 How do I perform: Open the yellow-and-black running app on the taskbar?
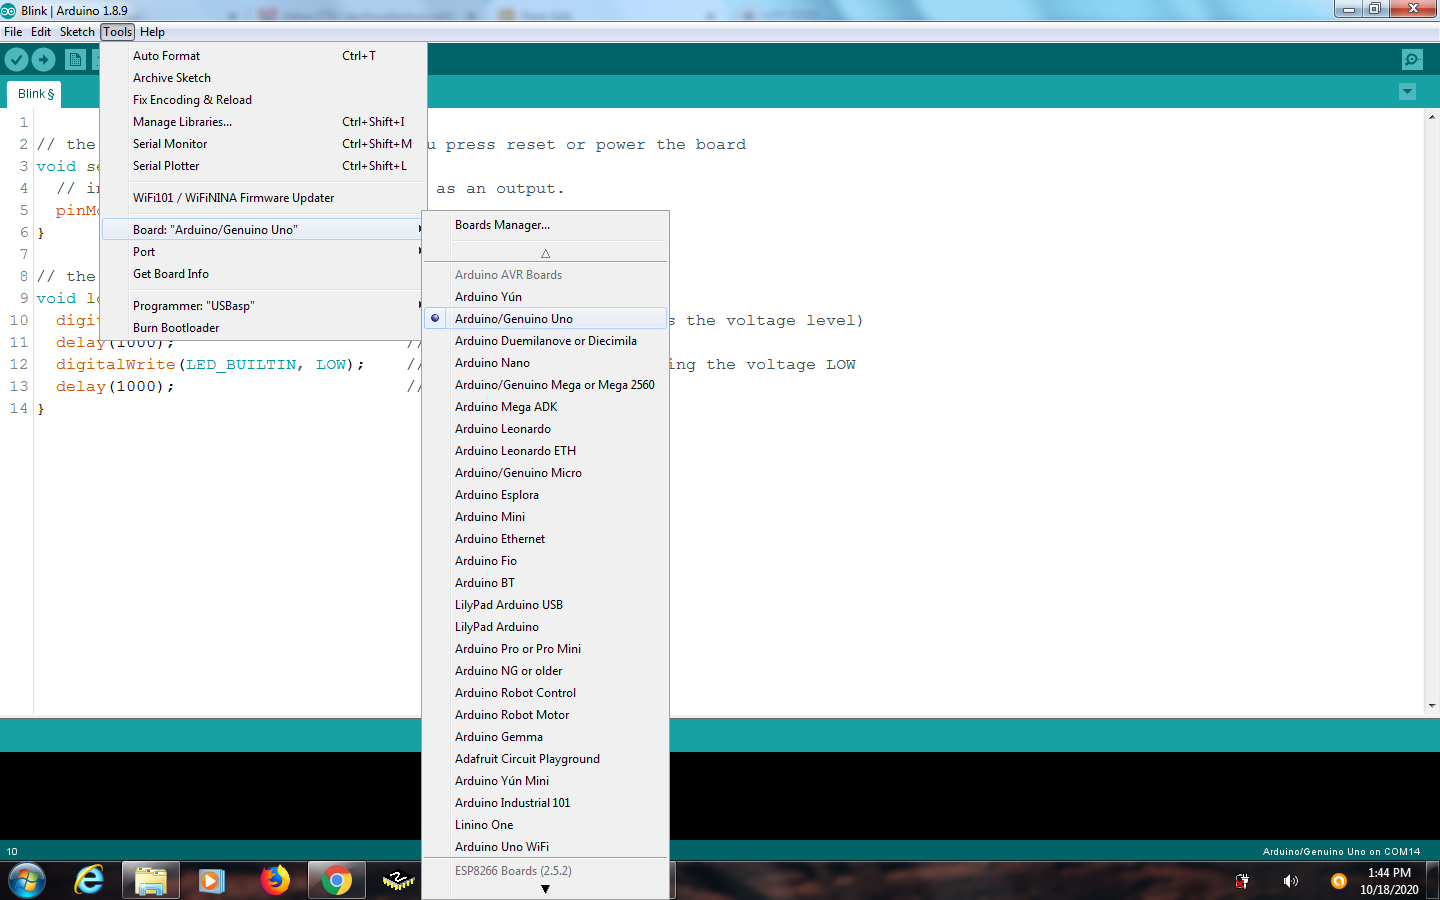pos(399,880)
